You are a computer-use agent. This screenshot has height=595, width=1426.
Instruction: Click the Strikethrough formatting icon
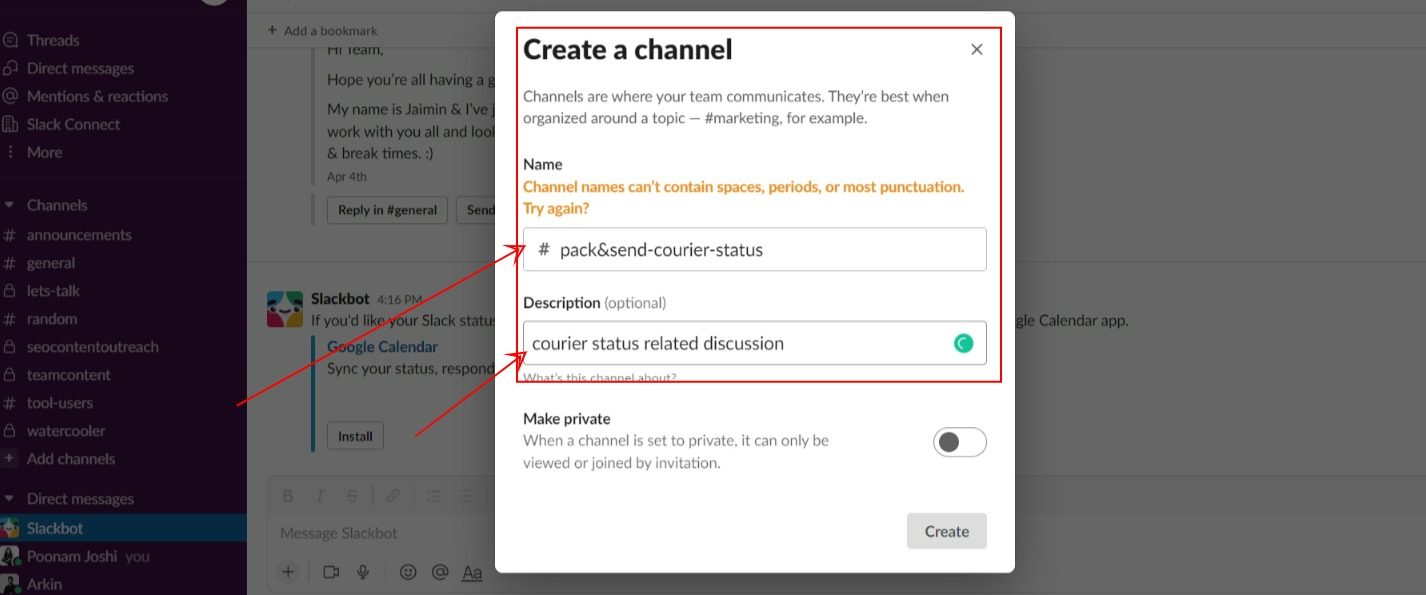click(352, 495)
